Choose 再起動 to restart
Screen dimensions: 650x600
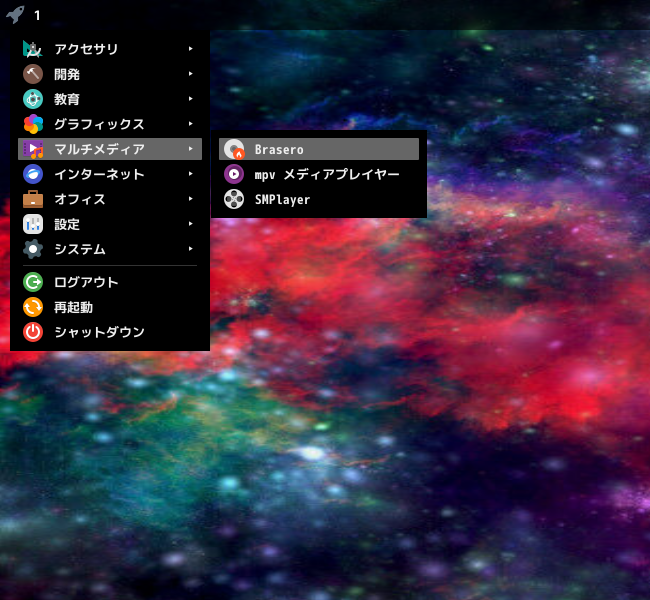[x=110, y=307]
